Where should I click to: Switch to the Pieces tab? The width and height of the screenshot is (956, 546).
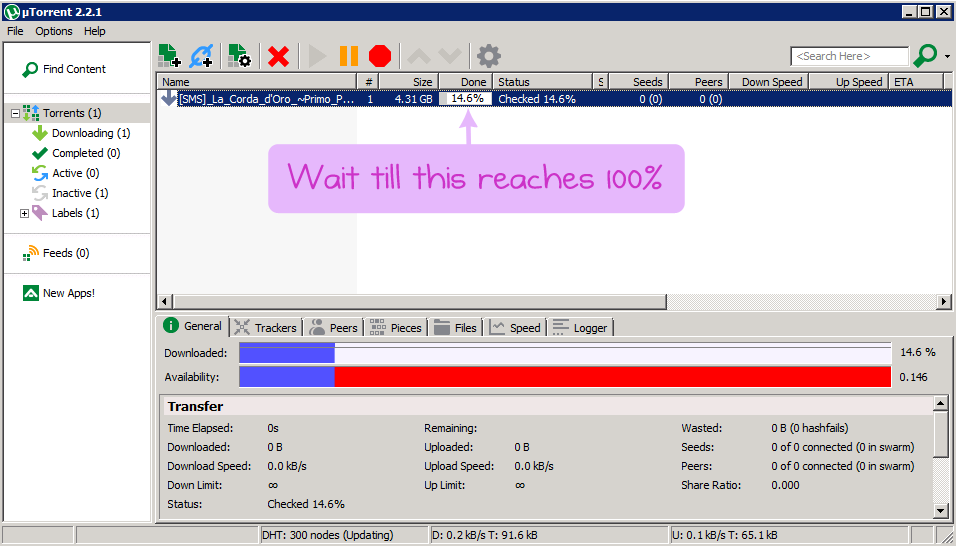coord(396,328)
